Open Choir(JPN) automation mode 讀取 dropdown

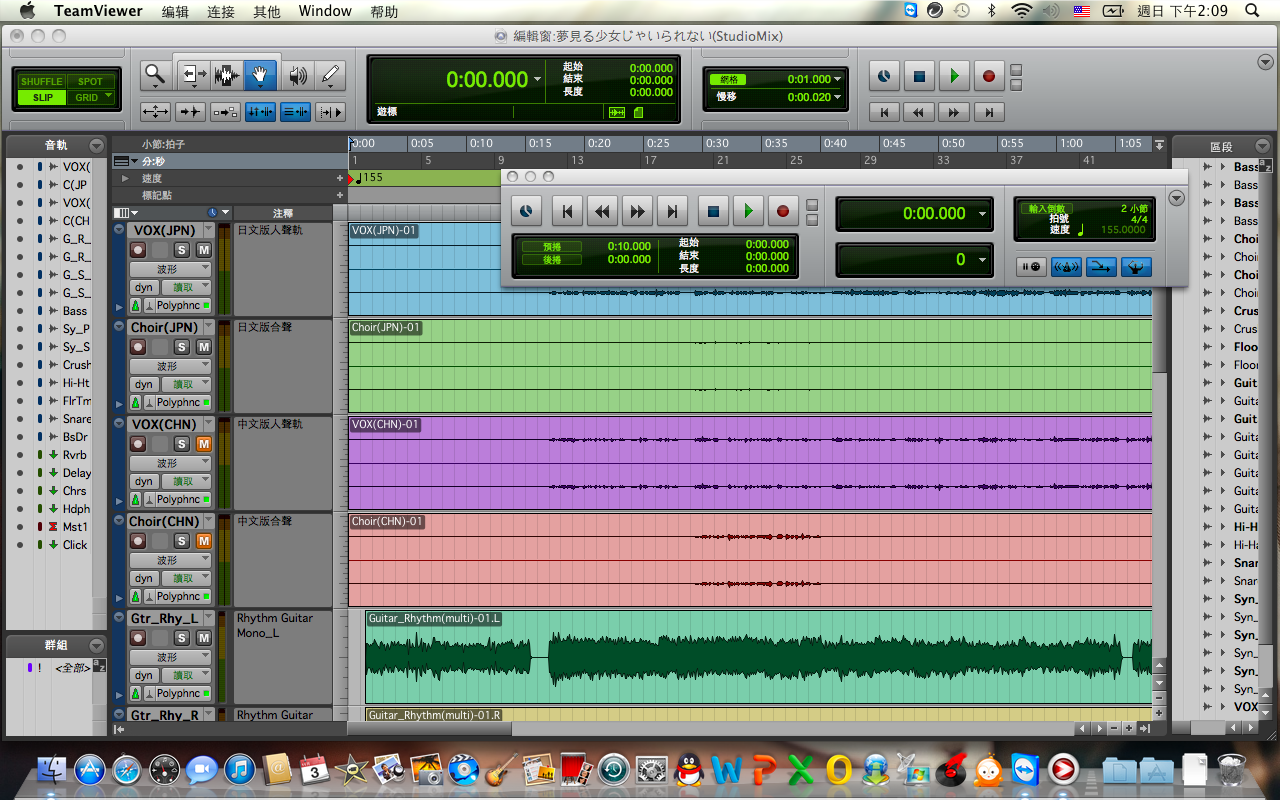click(x=185, y=384)
